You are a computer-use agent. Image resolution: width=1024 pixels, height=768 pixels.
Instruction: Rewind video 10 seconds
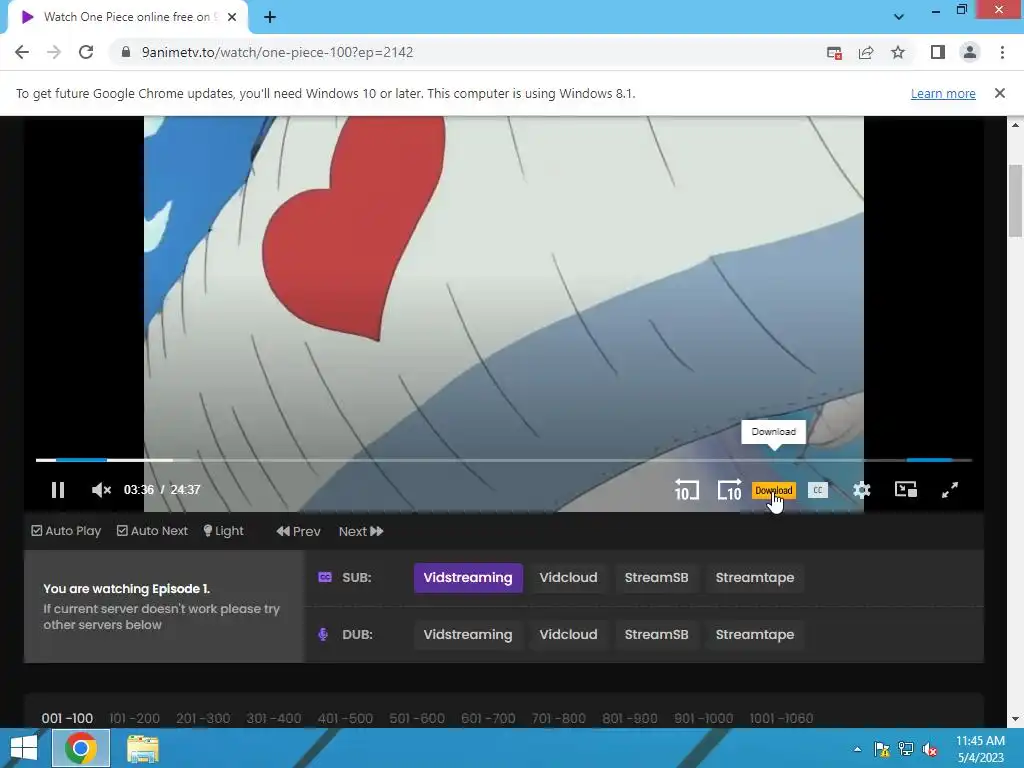click(686, 490)
